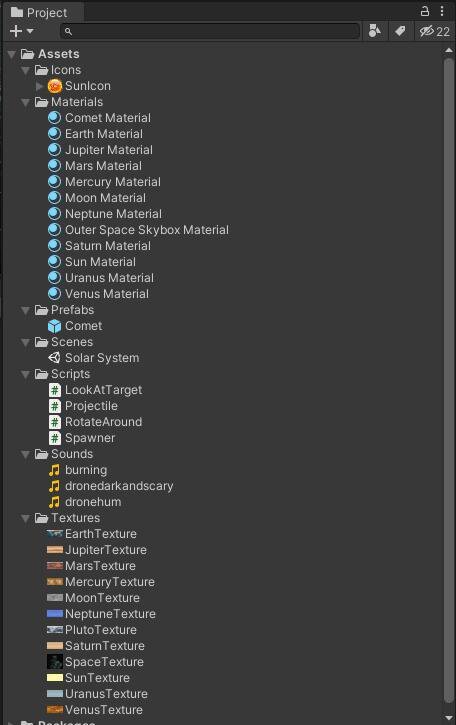
Task: Expand the SunIcon asset arrow
Action: [39, 86]
